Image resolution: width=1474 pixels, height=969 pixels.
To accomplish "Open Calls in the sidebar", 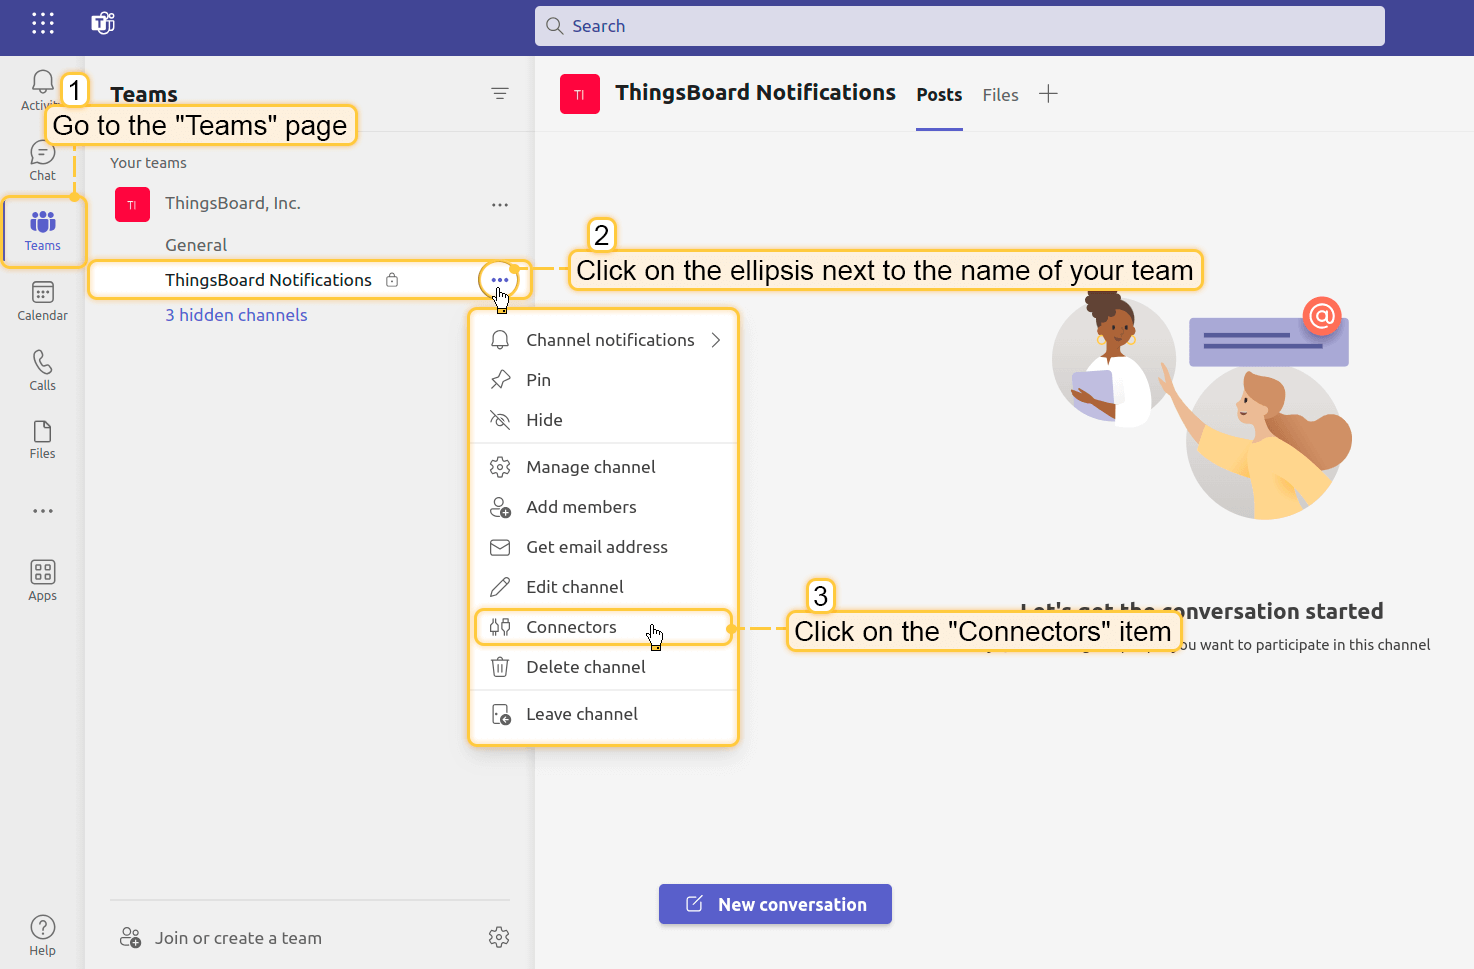I will [x=42, y=370].
